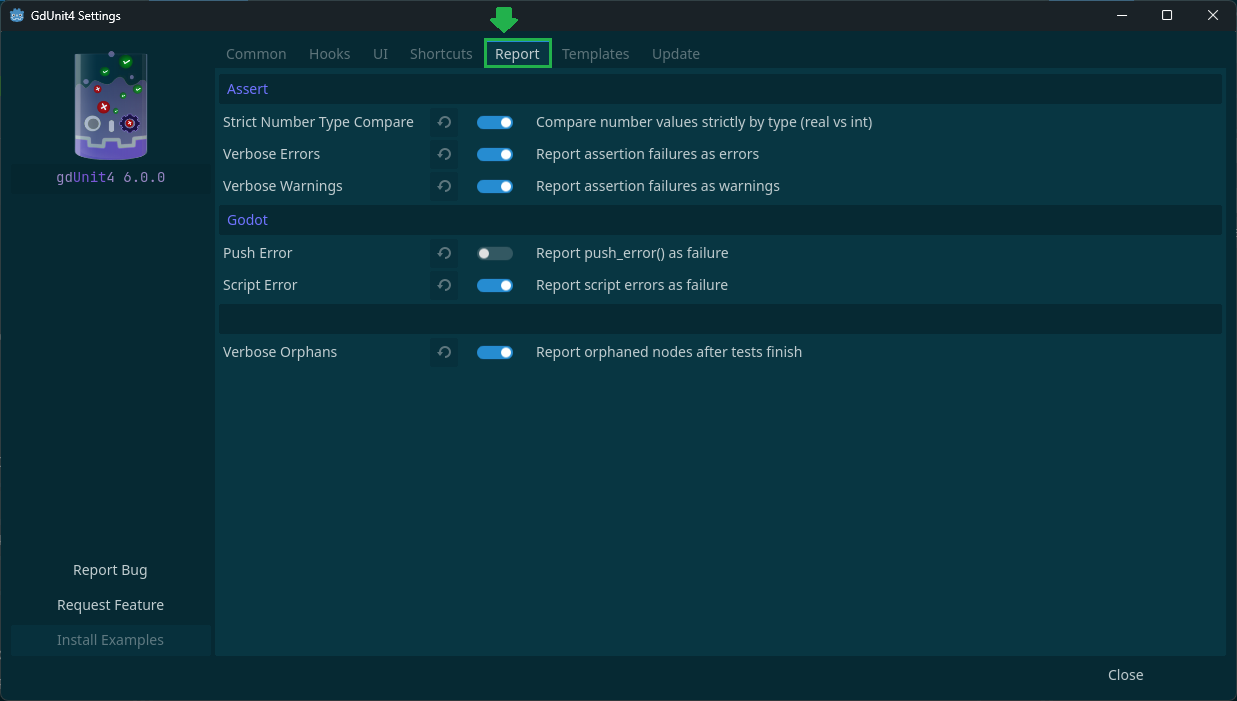Click the reset icon beside Strict Number Type Compare
This screenshot has height=701, width=1237.
[x=444, y=121]
